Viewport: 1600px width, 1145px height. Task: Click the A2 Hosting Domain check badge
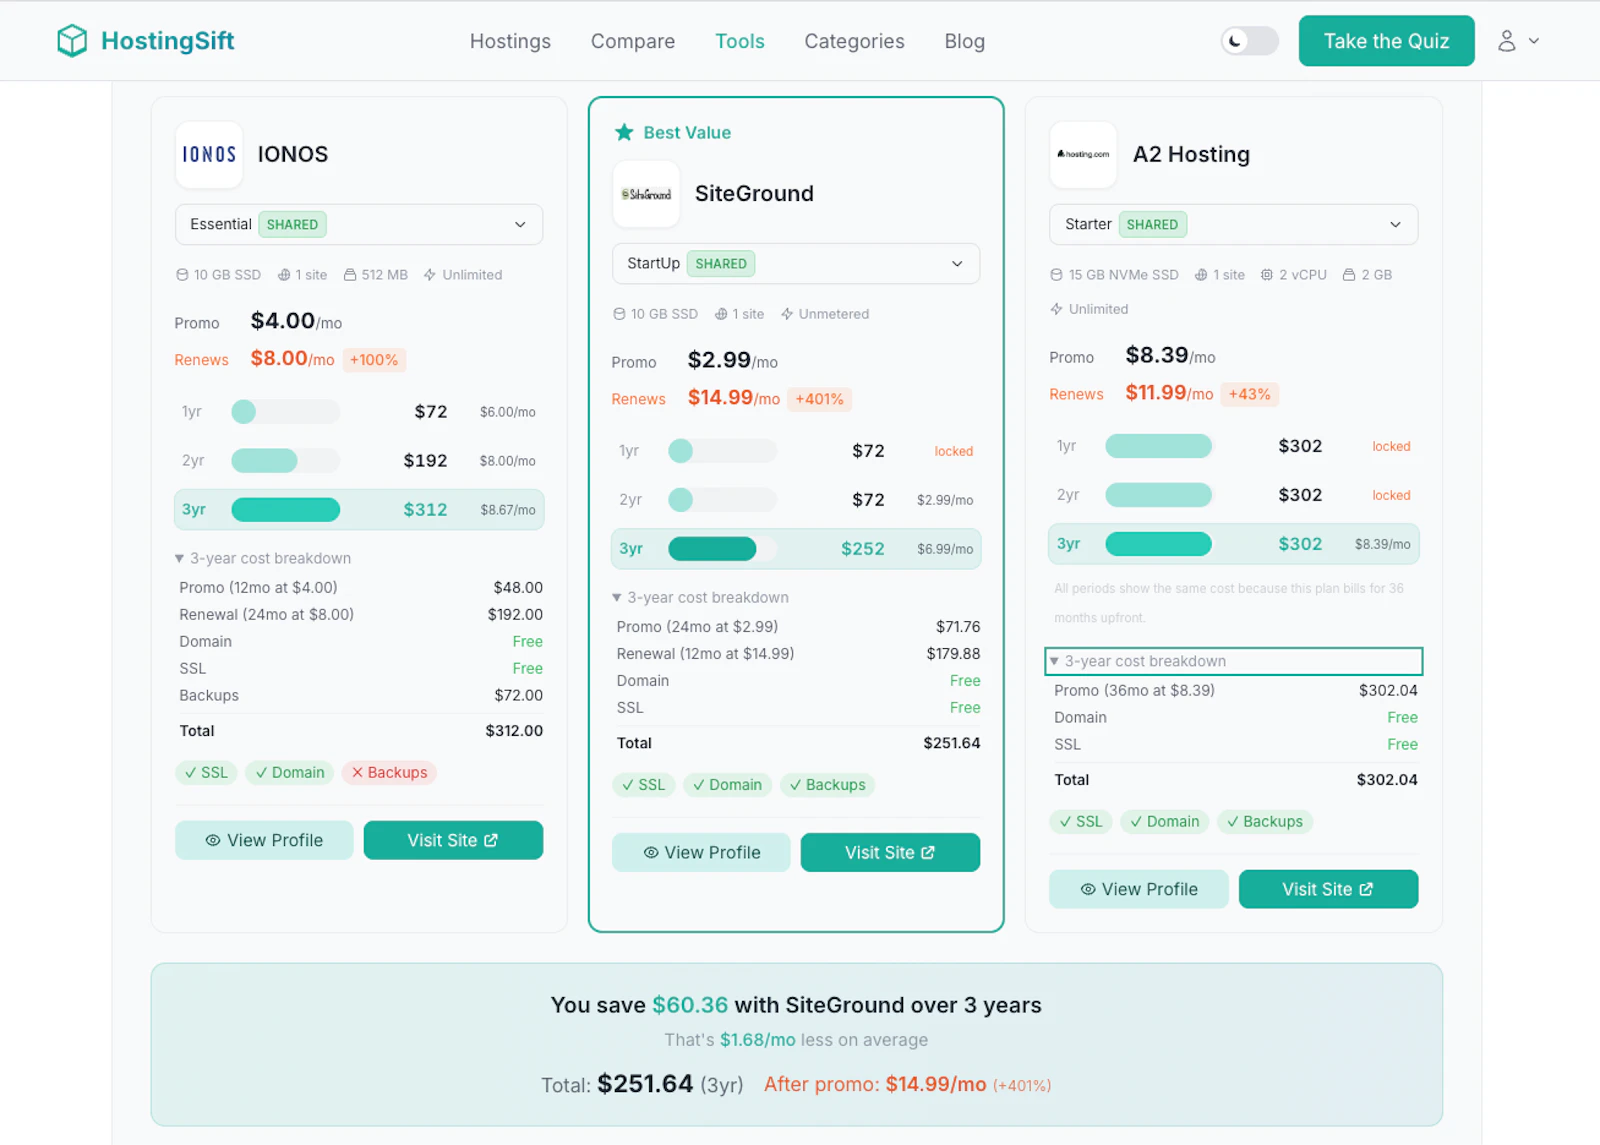pos(1164,822)
